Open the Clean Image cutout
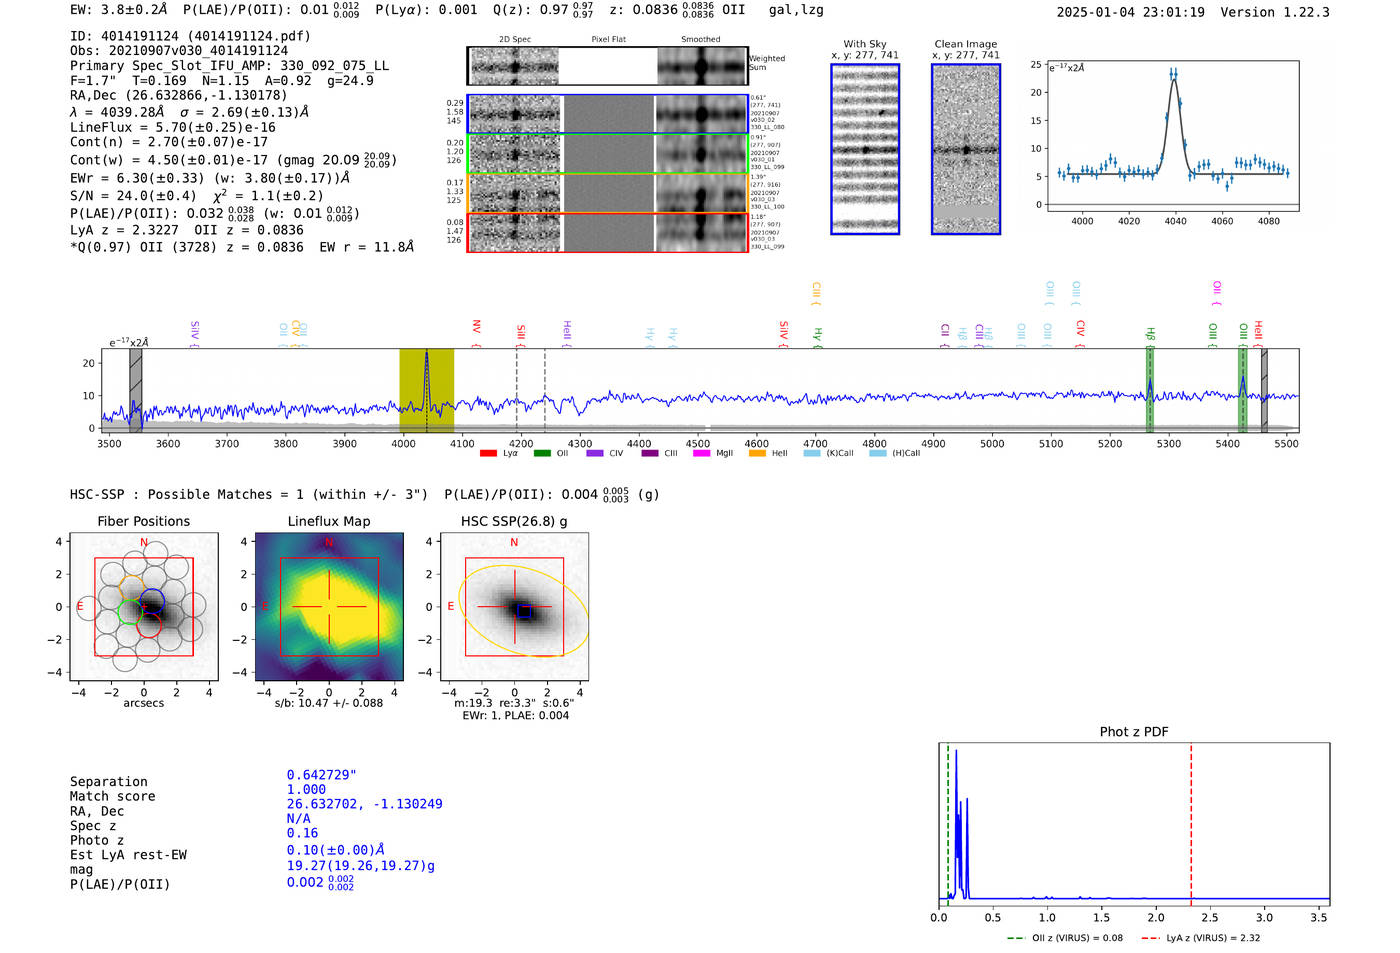The image size is (1400, 953). tap(966, 149)
